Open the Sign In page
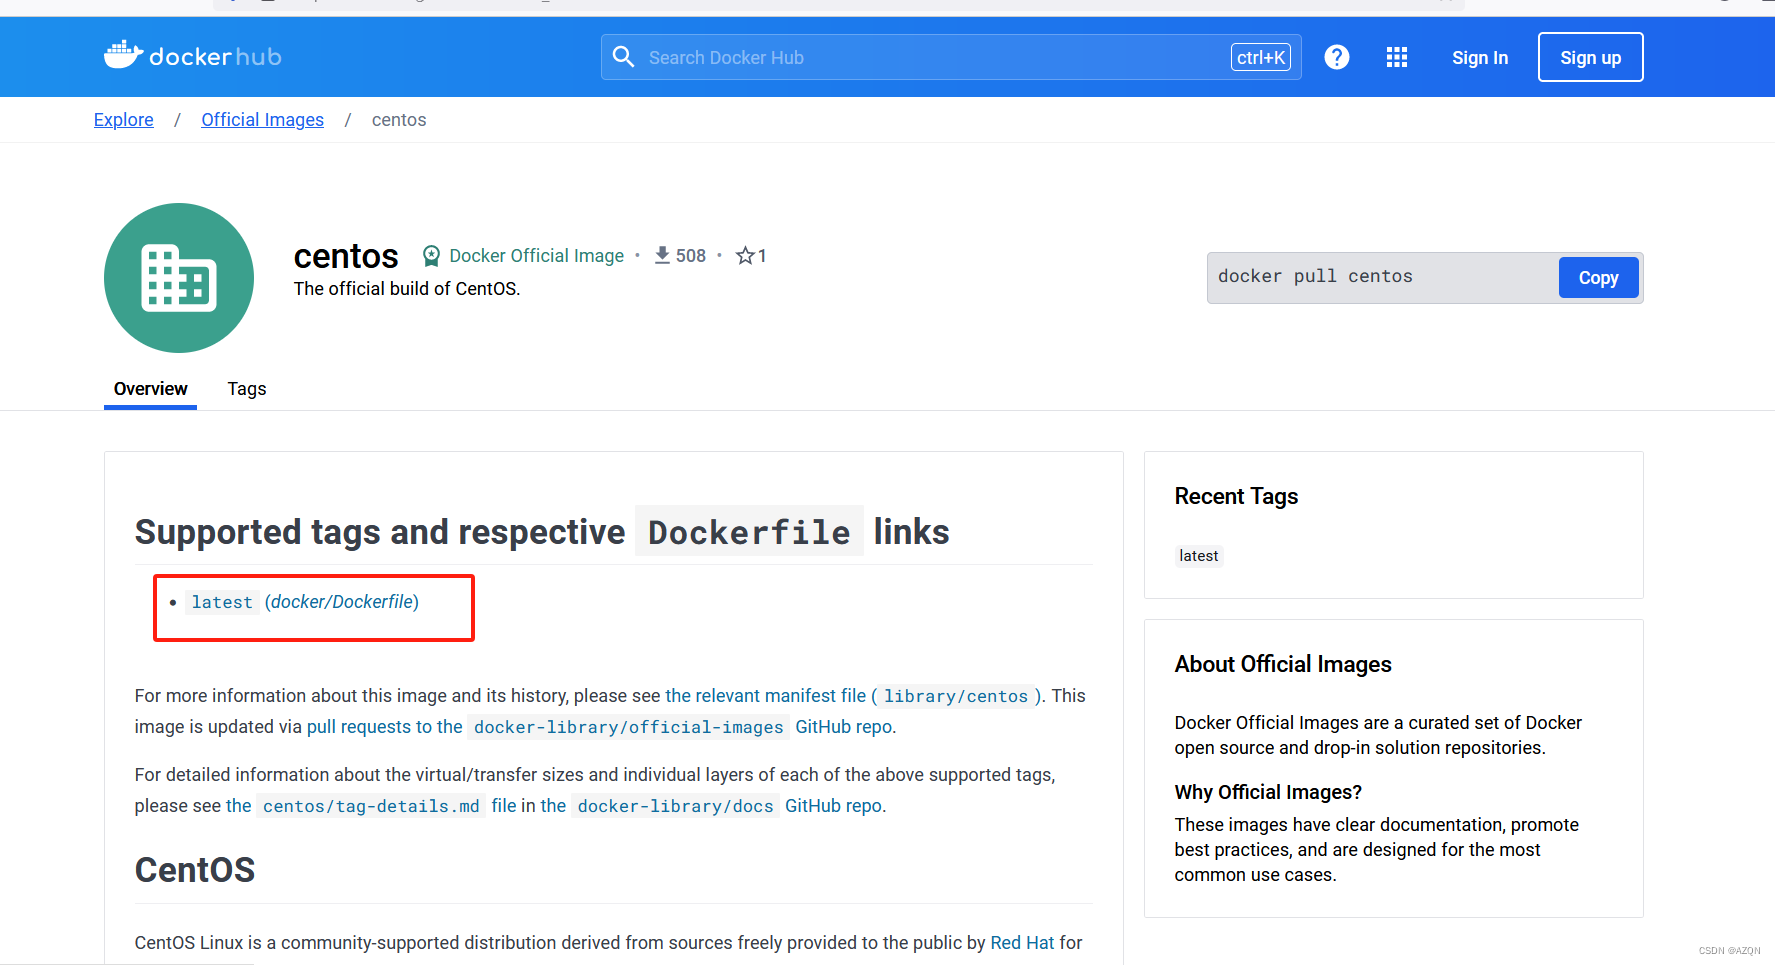1775x965 pixels. click(x=1480, y=57)
